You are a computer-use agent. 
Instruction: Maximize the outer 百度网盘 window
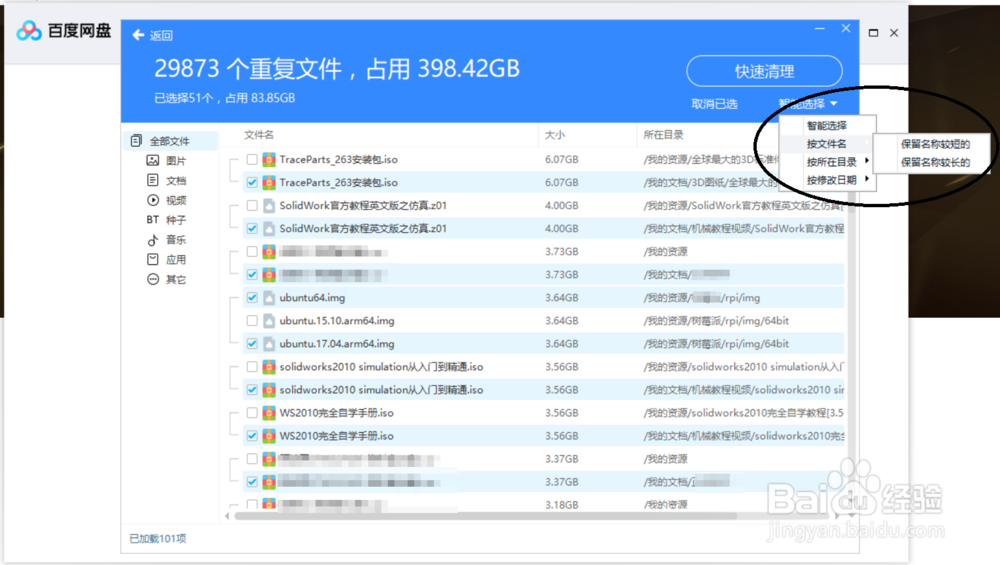click(x=873, y=33)
